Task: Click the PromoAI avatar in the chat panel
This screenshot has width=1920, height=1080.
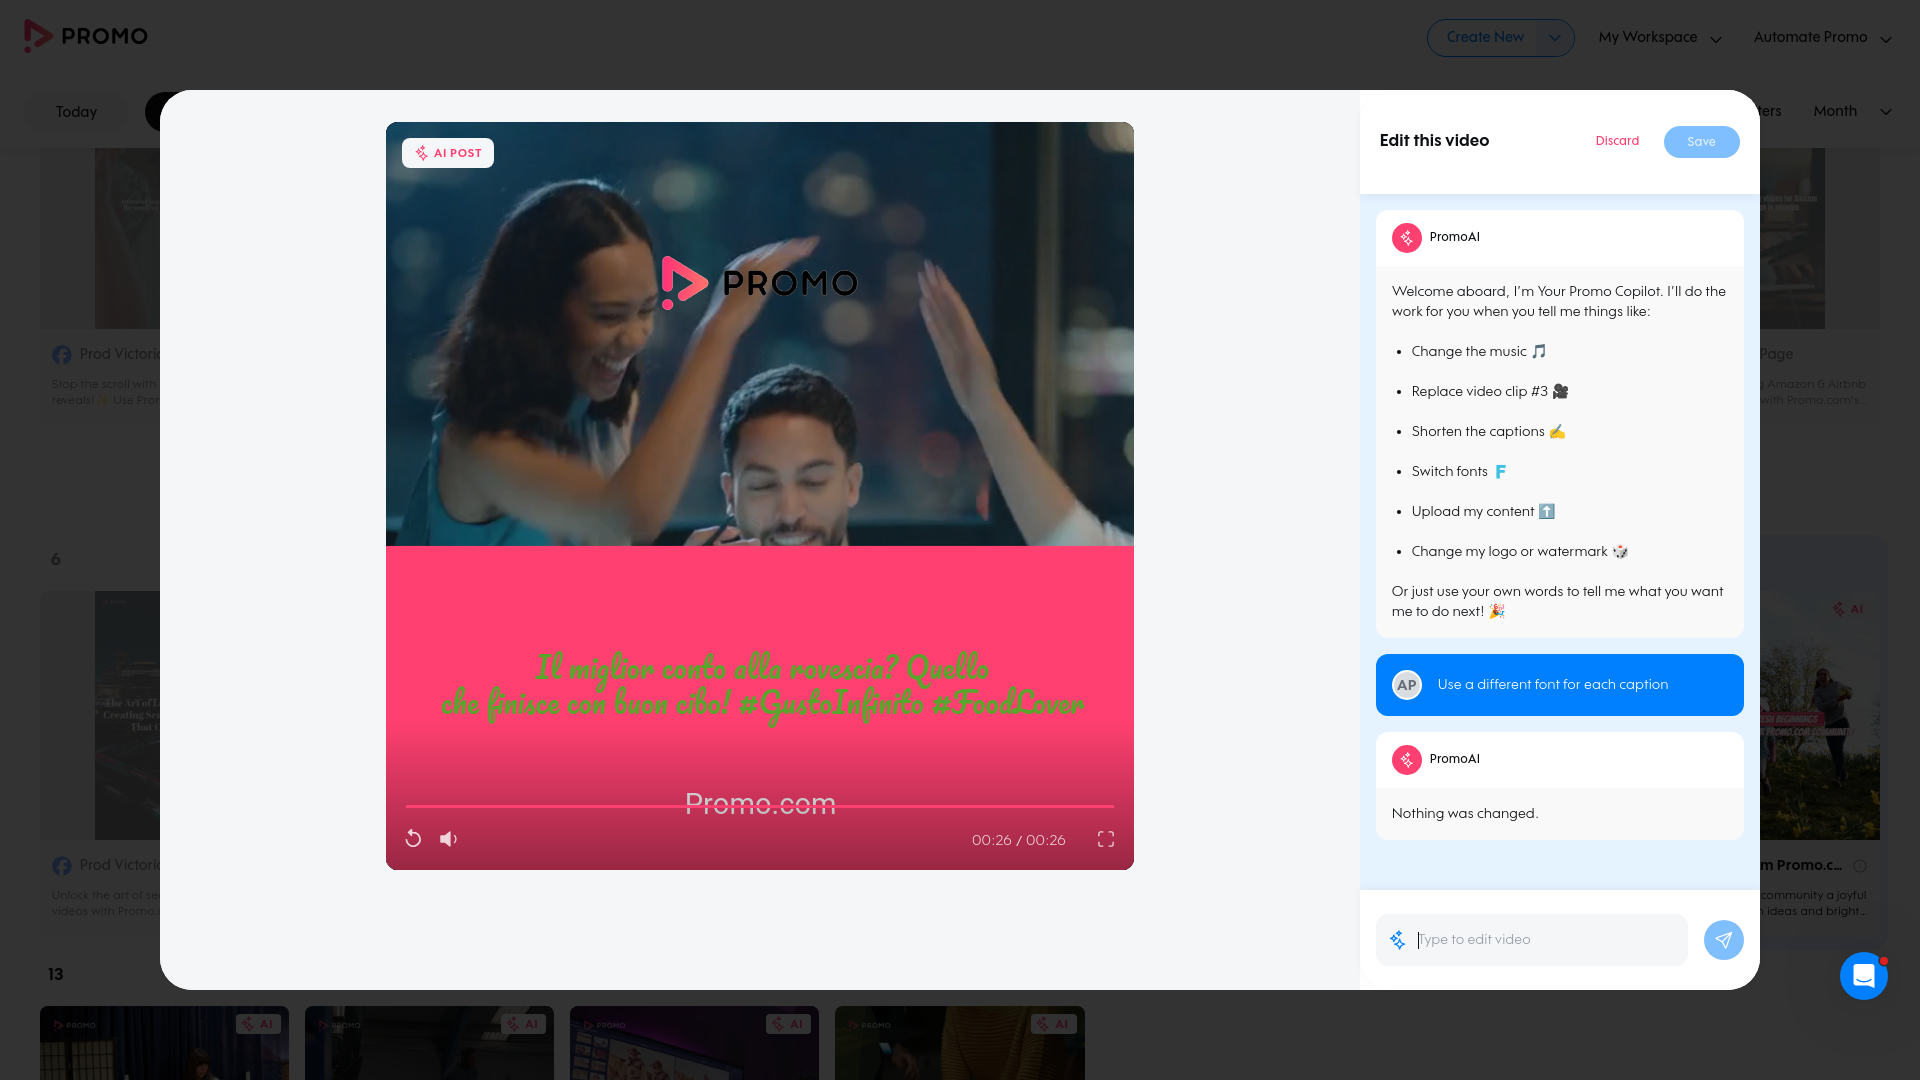Action: point(1407,238)
